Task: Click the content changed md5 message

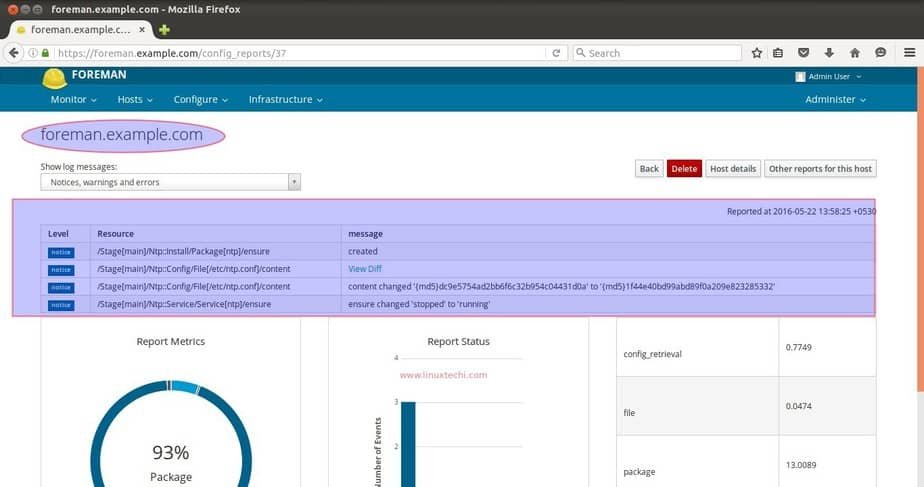Action: (562, 287)
